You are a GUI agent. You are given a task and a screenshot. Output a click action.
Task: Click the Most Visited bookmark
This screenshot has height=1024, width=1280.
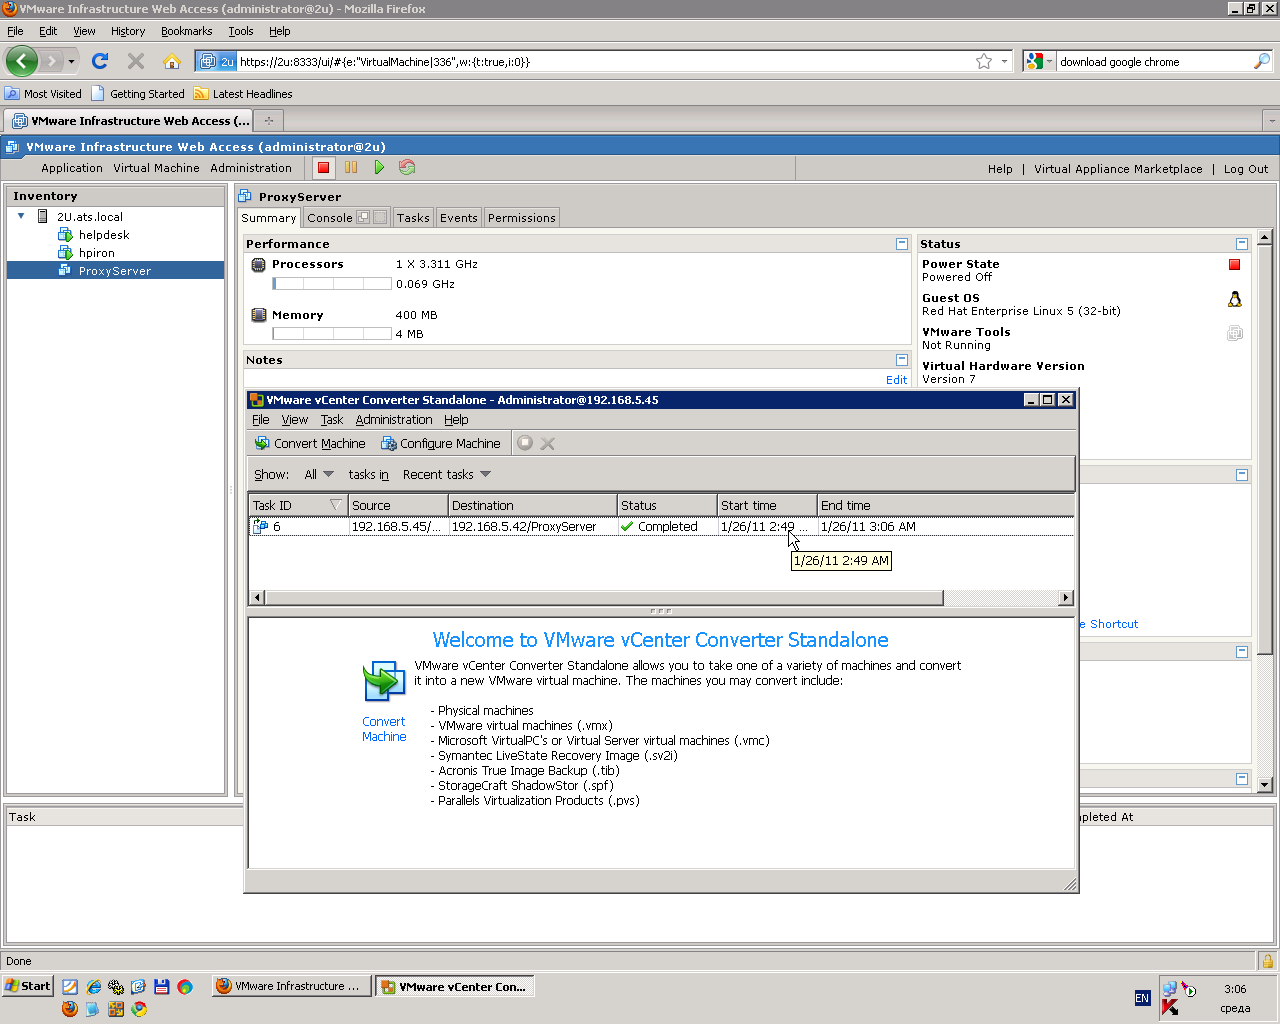coord(44,94)
